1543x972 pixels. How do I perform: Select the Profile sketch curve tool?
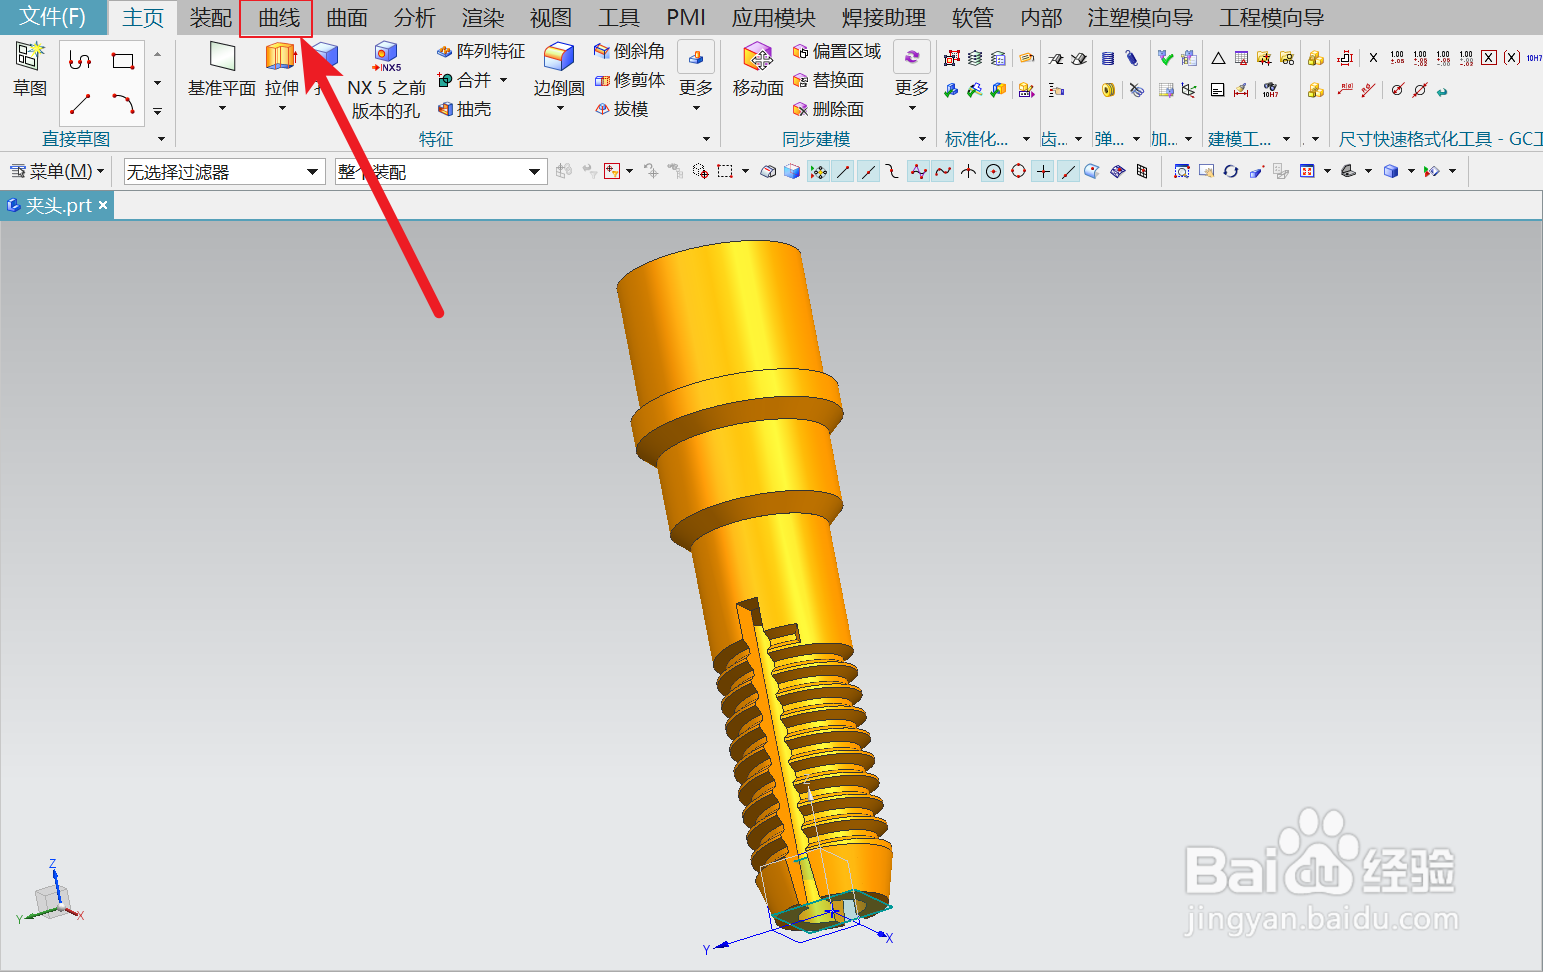[x=80, y=61]
